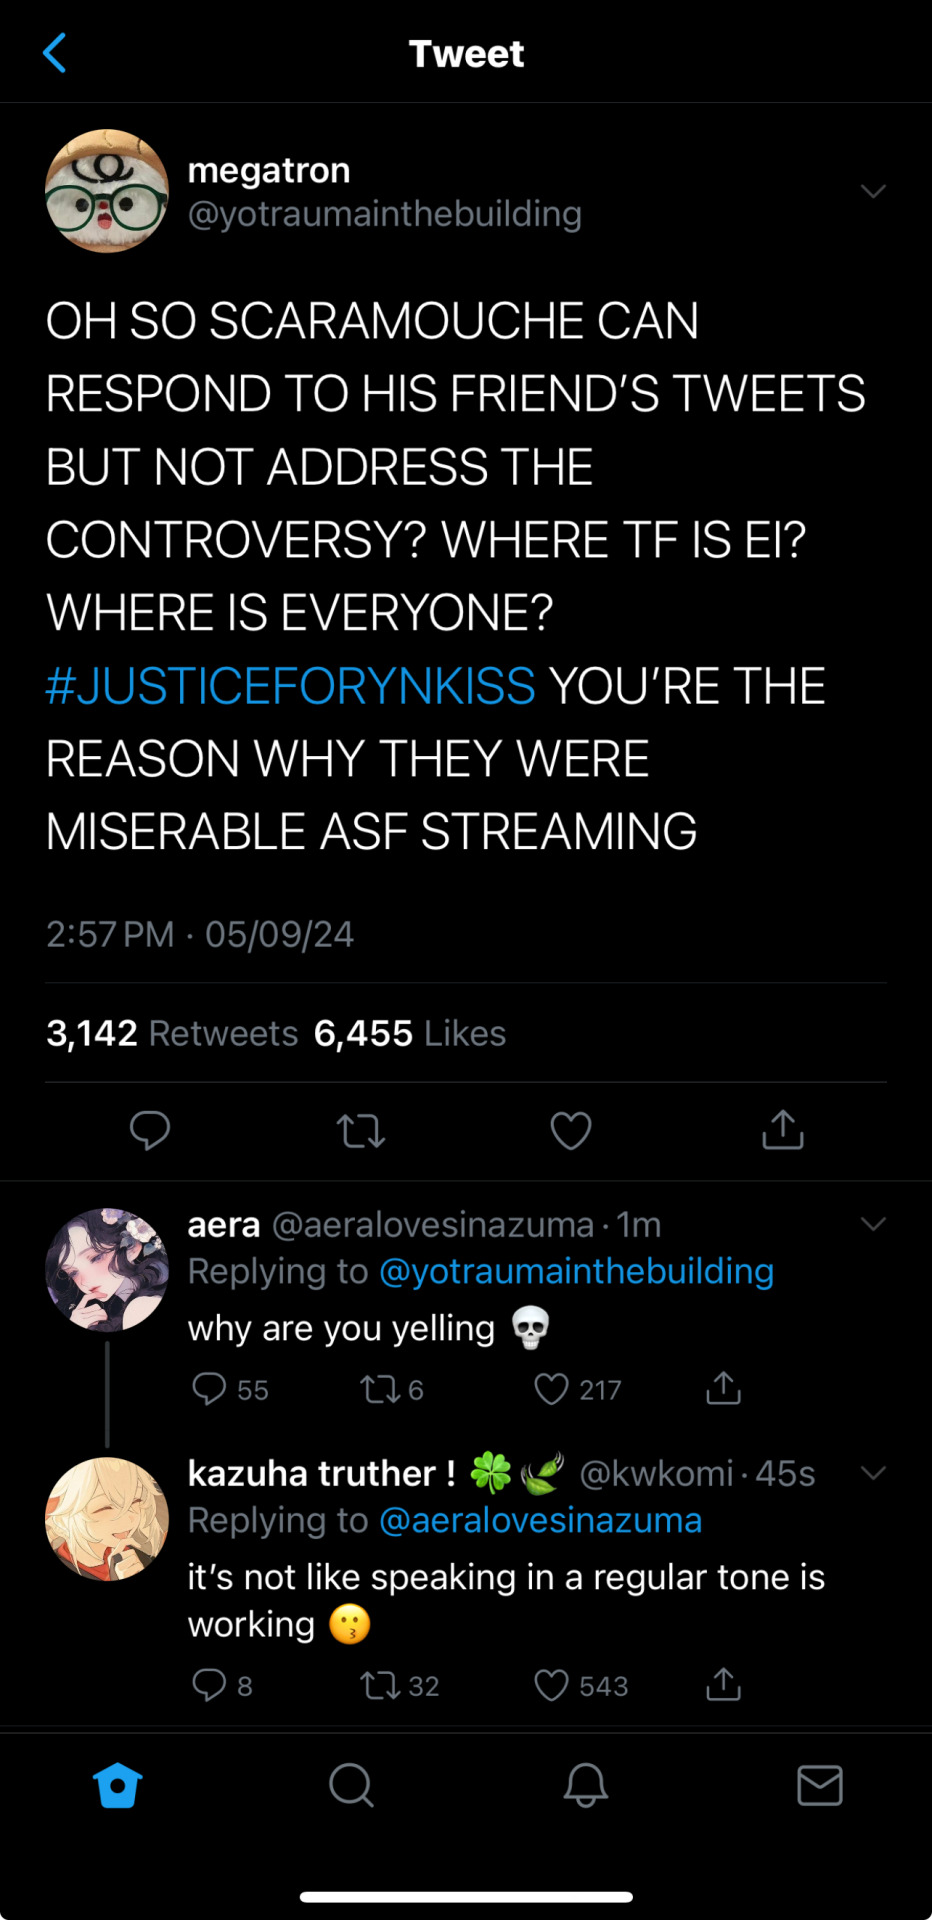This screenshot has width=932, height=1920.
Task: Reply to megatron's main tweet
Action: pyautogui.click(x=150, y=1130)
